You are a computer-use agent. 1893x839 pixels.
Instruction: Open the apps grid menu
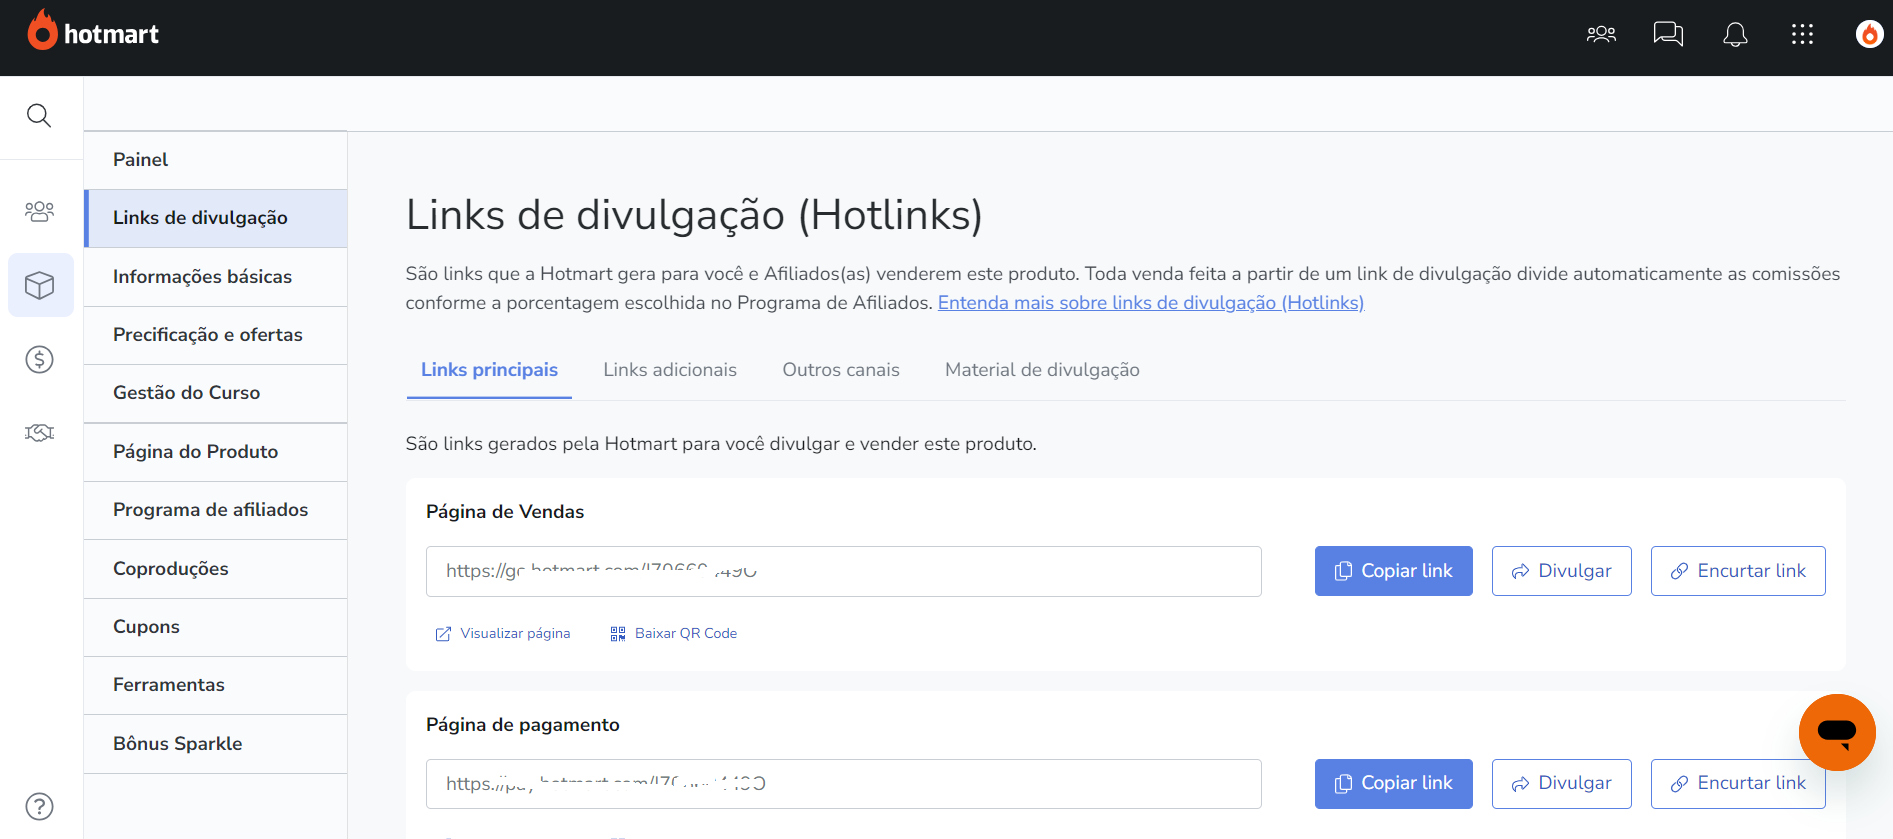click(x=1802, y=34)
